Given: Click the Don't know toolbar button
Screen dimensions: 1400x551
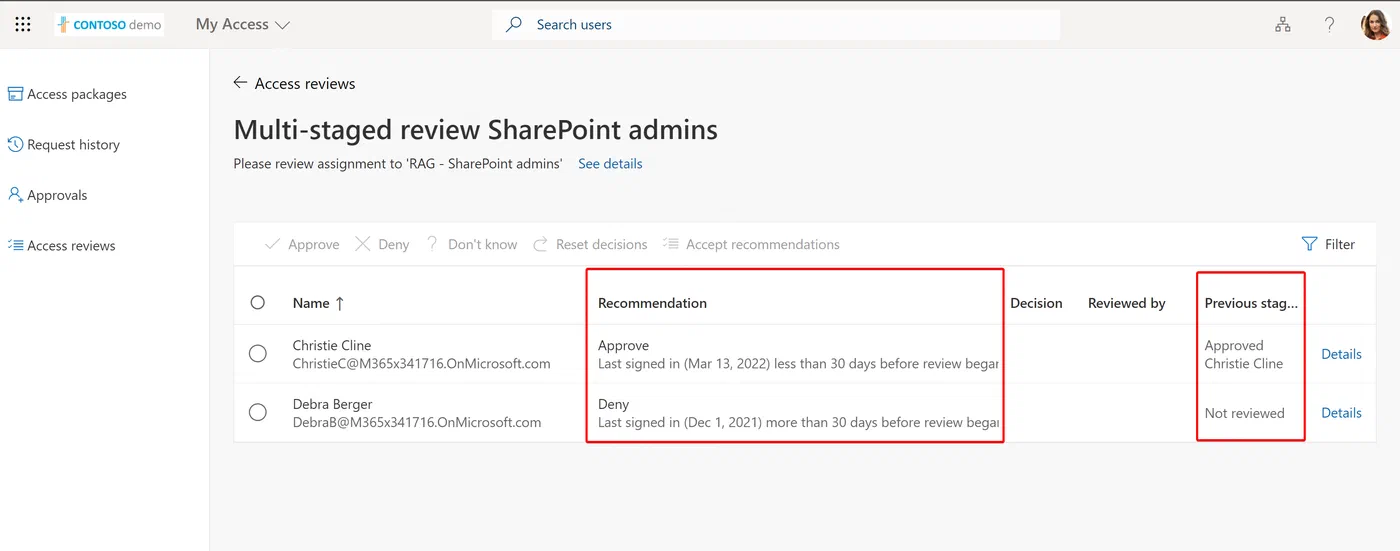Looking at the screenshot, I should tap(472, 244).
